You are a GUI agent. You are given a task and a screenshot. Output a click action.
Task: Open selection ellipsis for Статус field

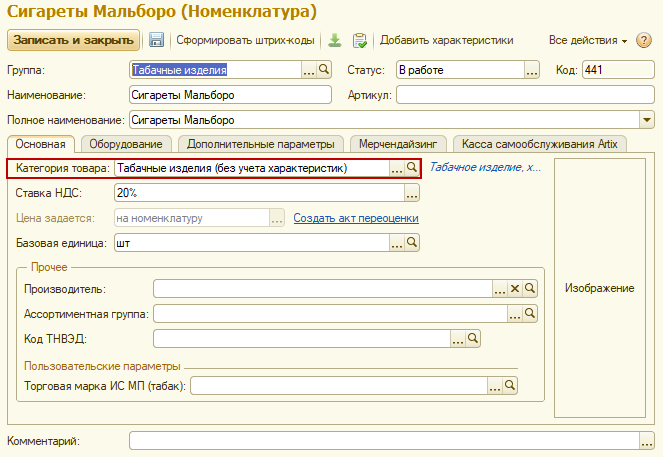click(531, 69)
